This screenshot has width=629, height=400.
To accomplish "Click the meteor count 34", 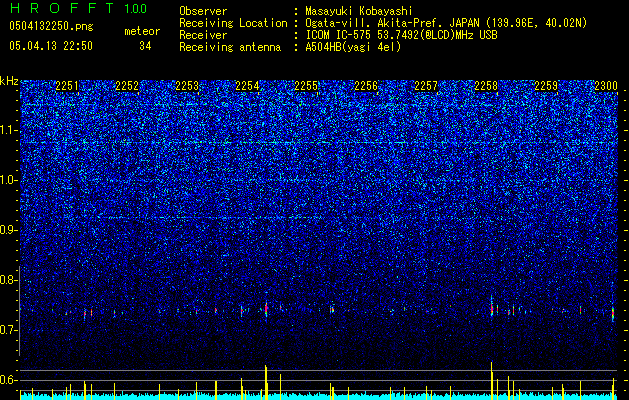I will (x=145, y=46).
